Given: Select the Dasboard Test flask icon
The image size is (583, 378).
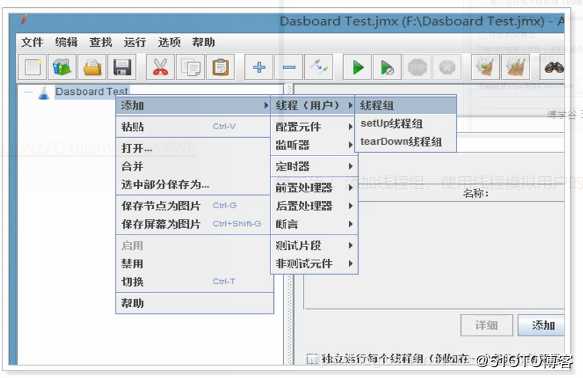Looking at the screenshot, I should click(44, 93).
